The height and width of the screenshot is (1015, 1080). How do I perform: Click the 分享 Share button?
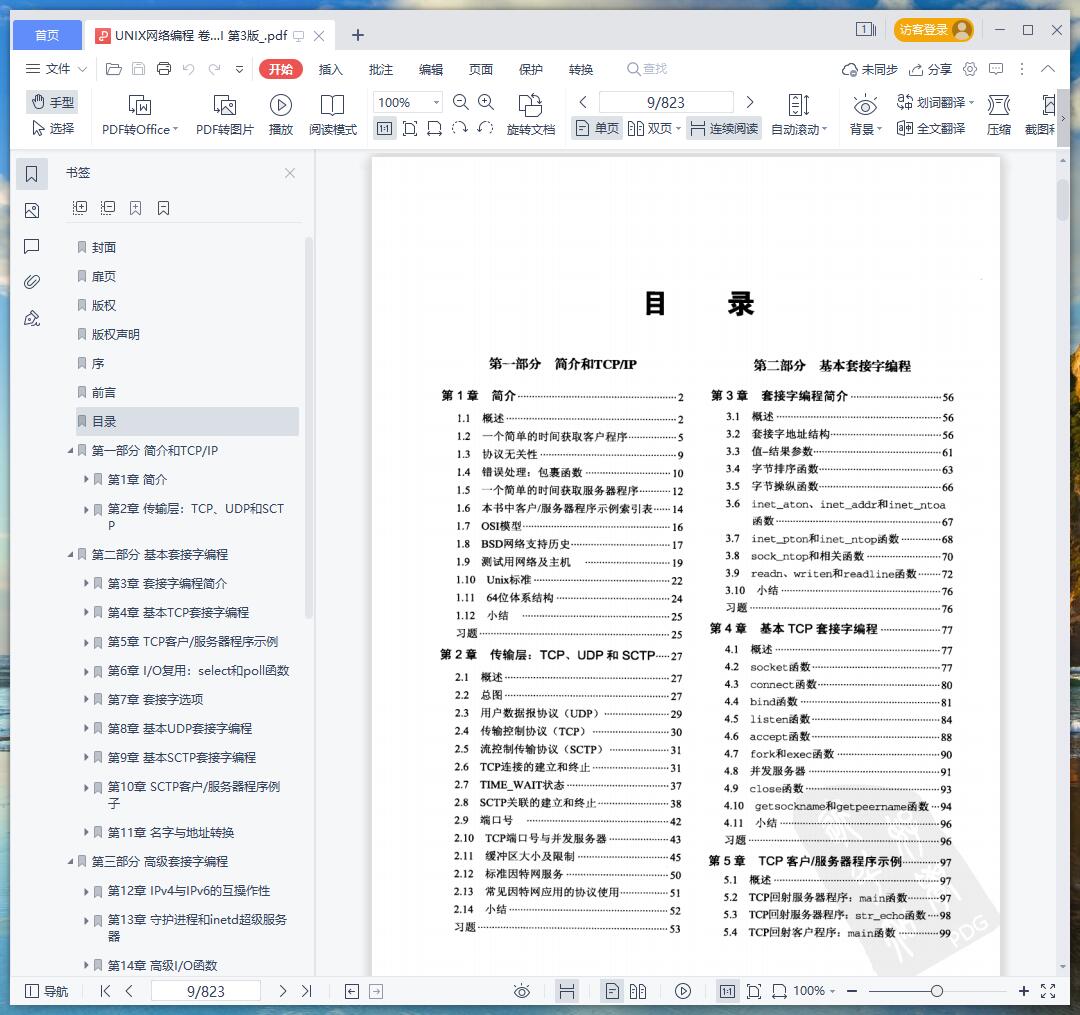(930, 69)
